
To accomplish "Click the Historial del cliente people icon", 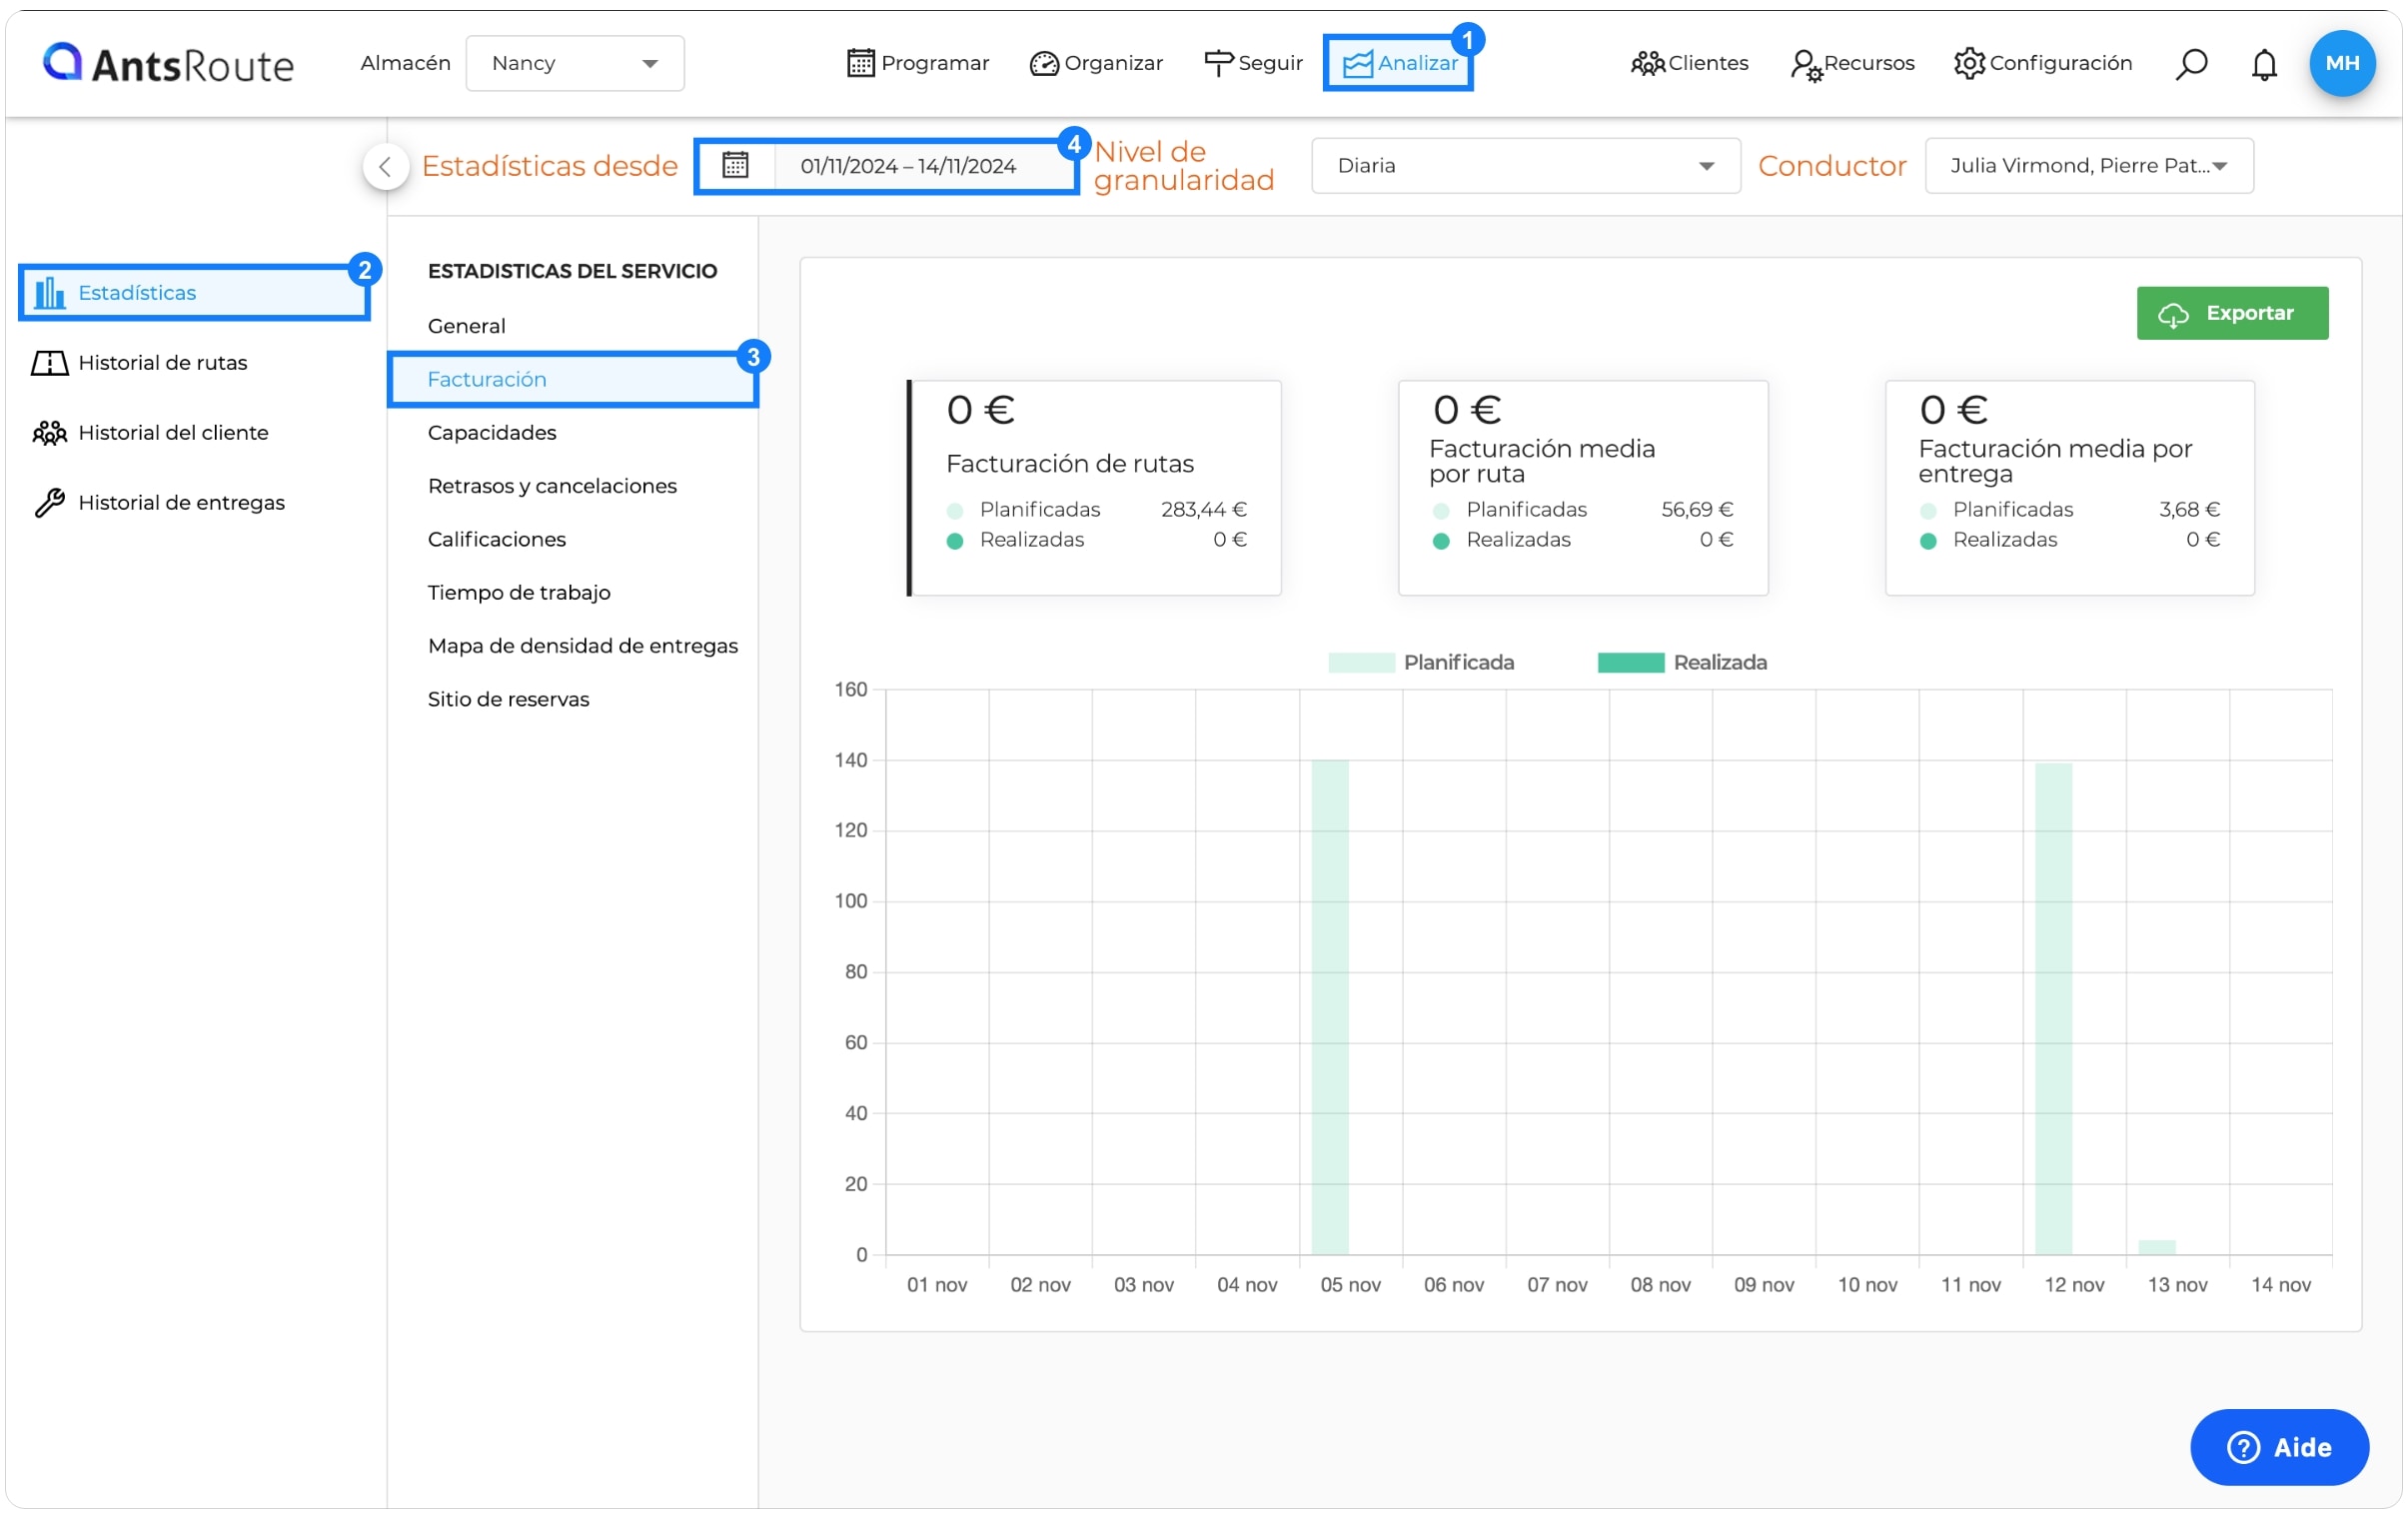I will pyautogui.click(x=49, y=433).
